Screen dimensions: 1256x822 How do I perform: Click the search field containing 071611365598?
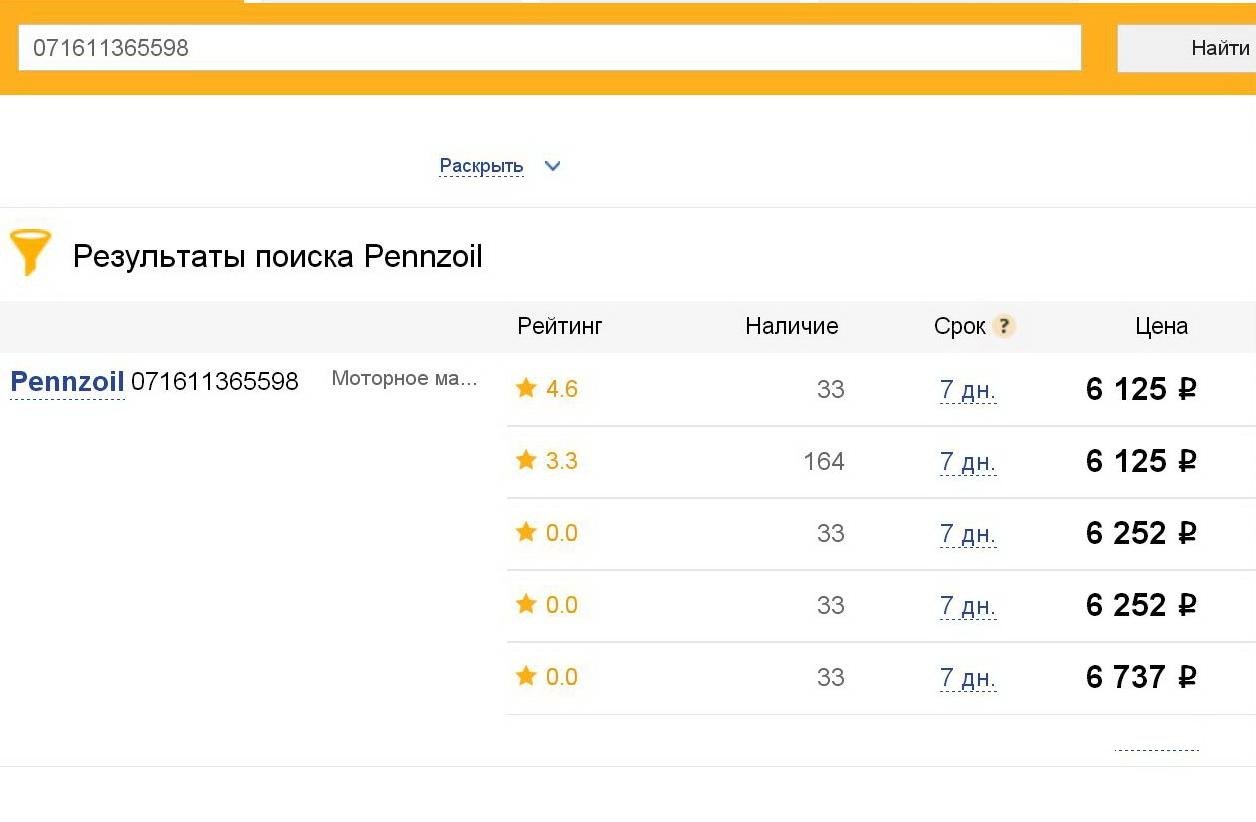click(550, 48)
